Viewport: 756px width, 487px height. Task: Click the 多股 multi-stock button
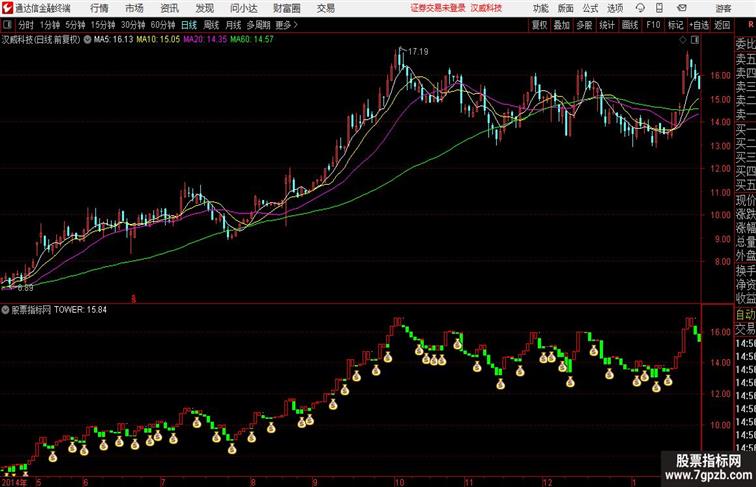[x=584, y=25]
